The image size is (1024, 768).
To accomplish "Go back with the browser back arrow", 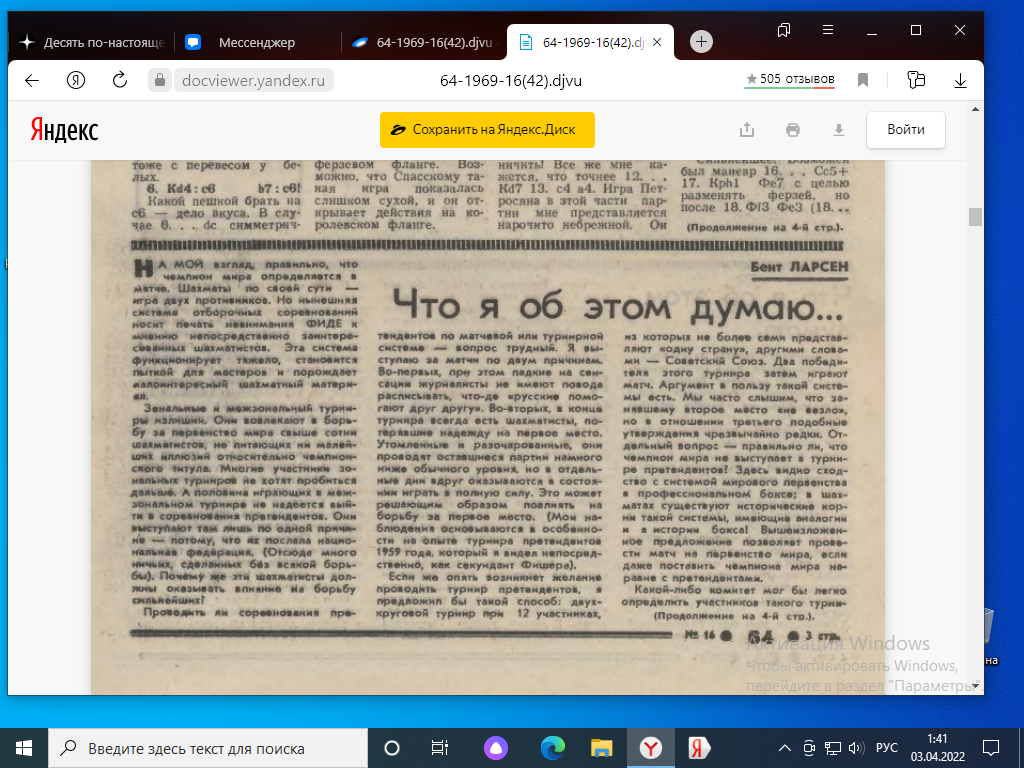I will 32,80.
